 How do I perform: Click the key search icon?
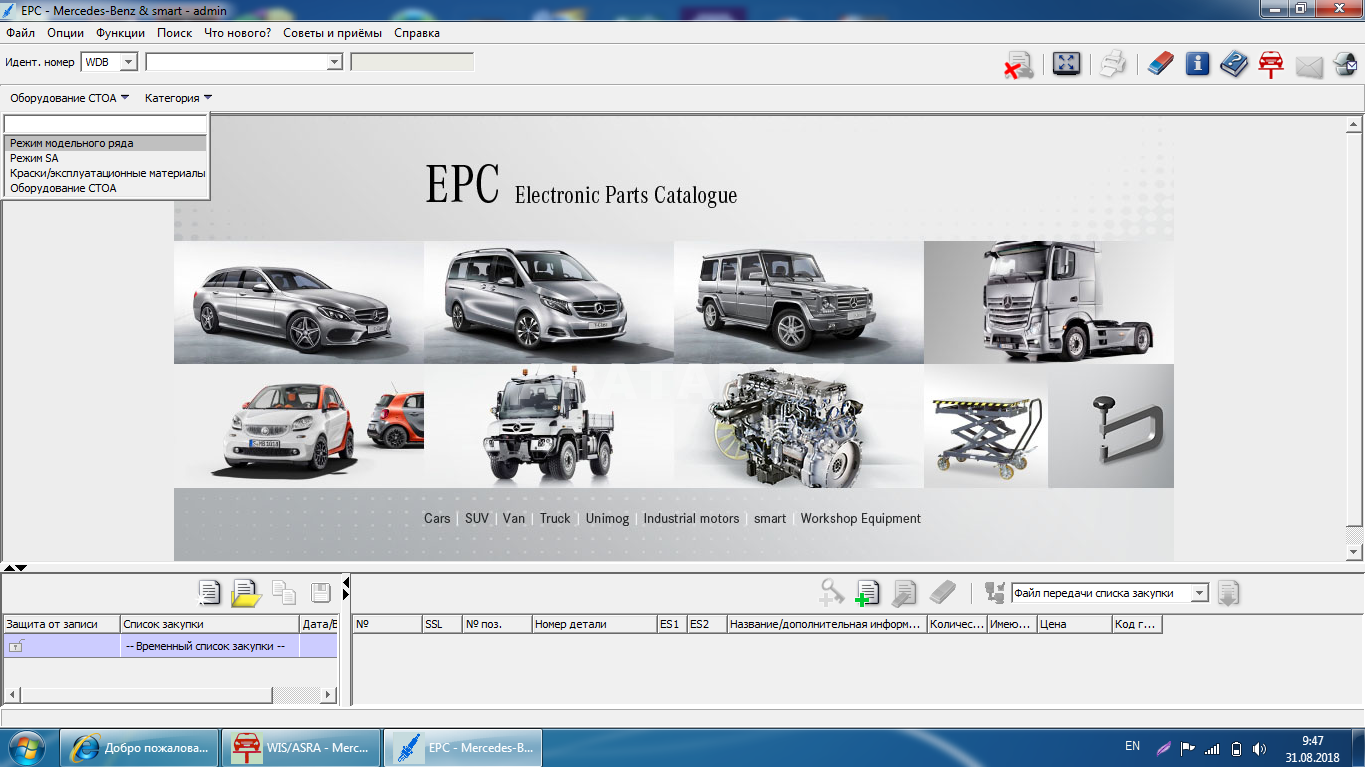coord(831,592)
